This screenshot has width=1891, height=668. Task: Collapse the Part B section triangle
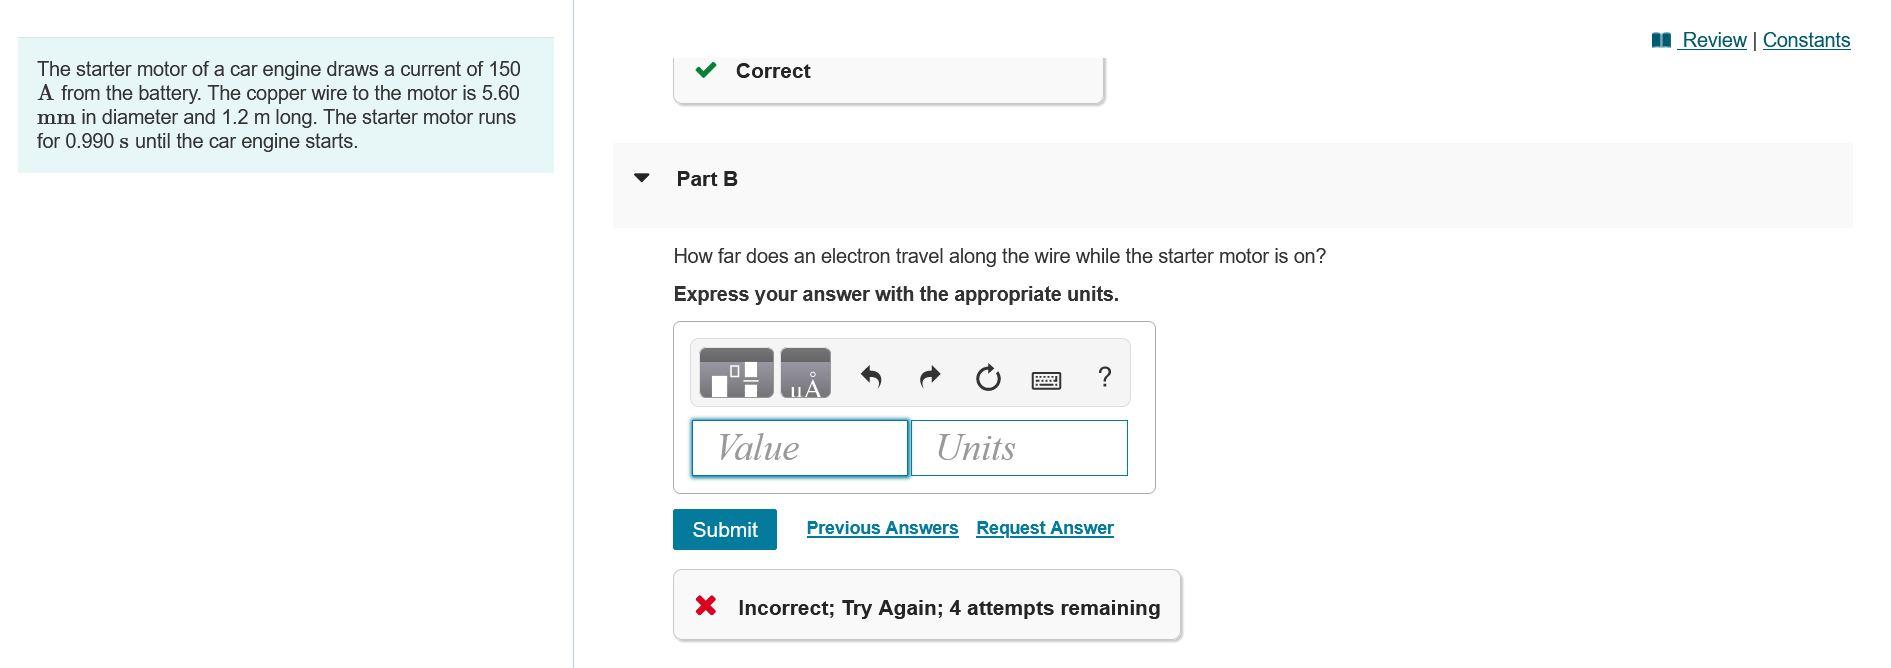coord(641,178)
